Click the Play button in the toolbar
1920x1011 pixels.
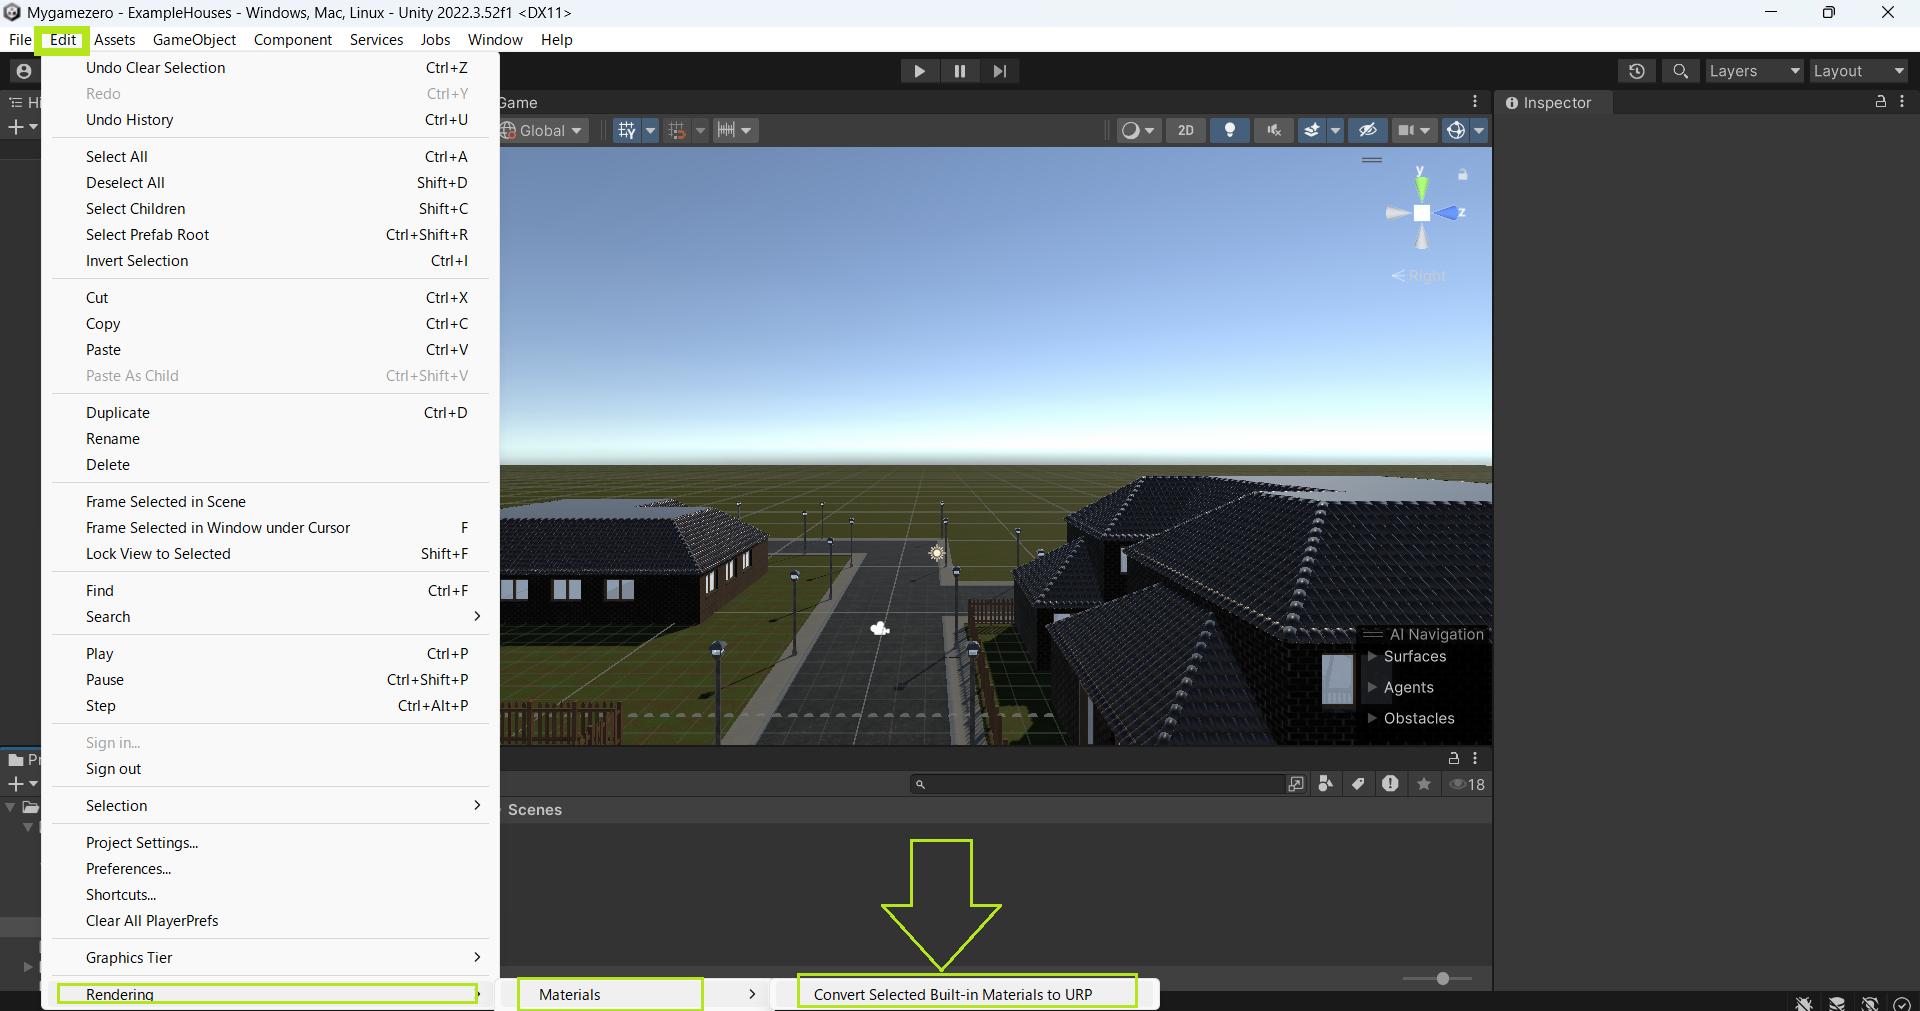[918, 71]
